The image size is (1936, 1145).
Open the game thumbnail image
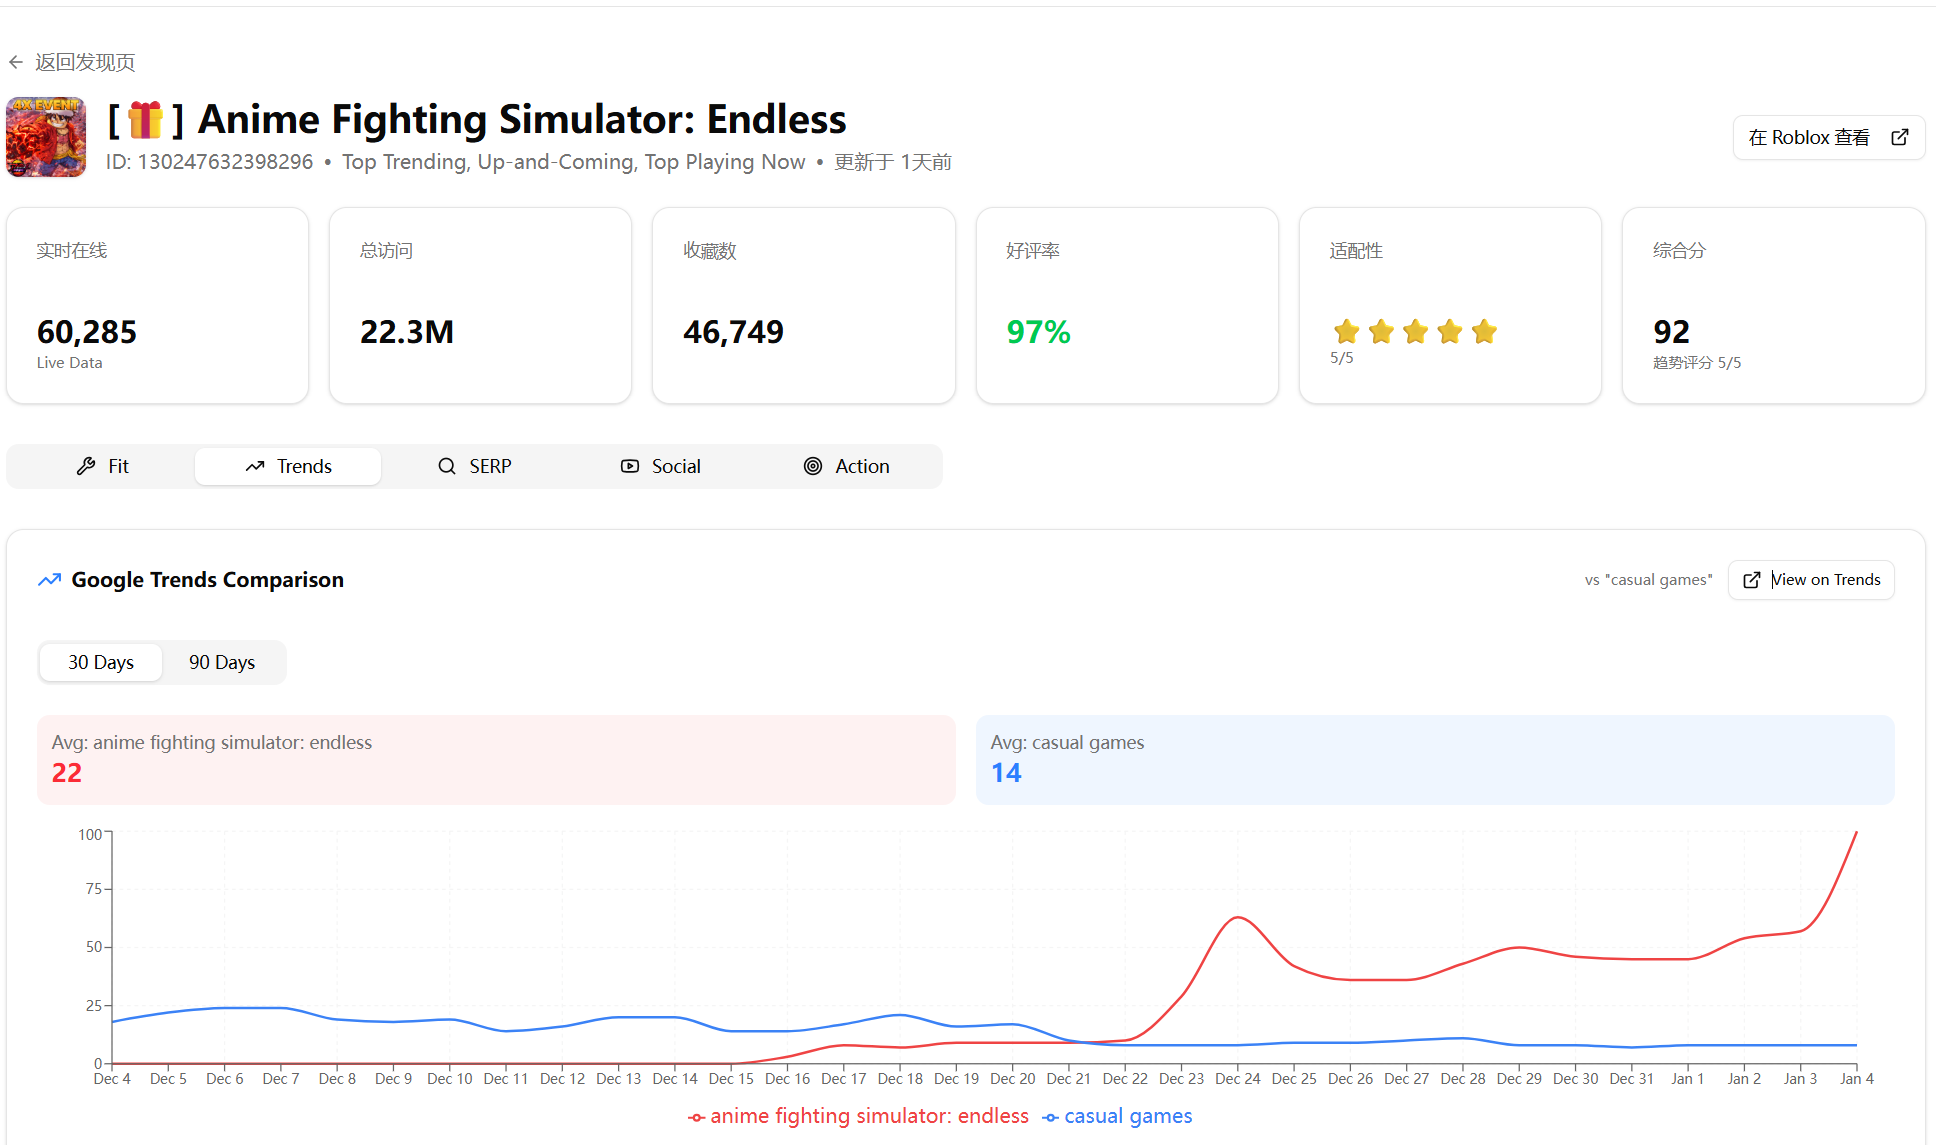46,137
